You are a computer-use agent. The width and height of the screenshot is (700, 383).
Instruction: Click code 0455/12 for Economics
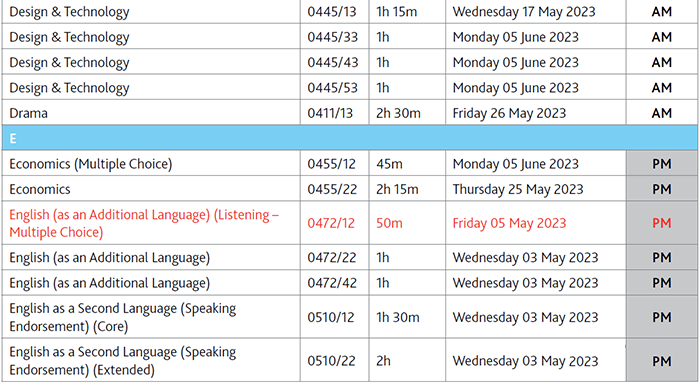(x=331, y=164)
